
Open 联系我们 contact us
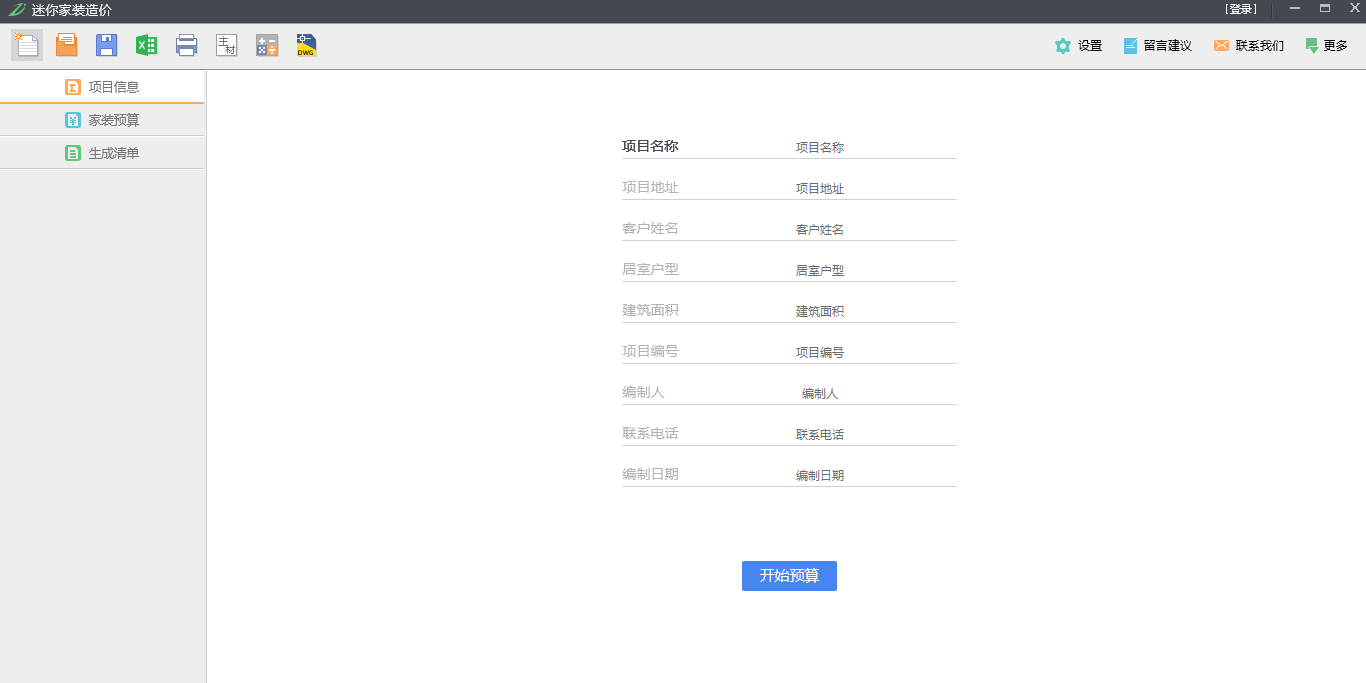pyautogui.click(x=1248, y=46)
